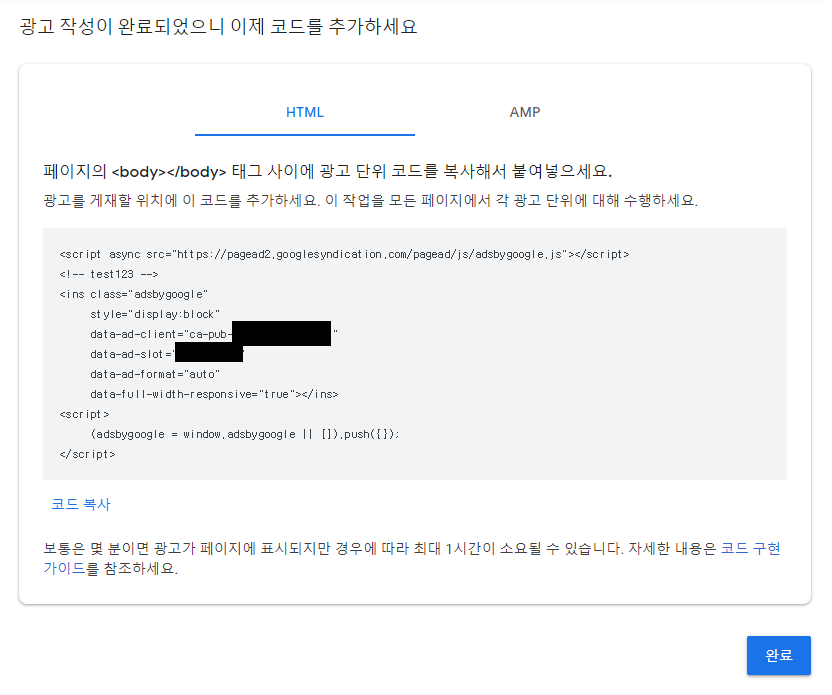Click the closing </script> tag line
This screenshot has height=695, width=832.
click(x=88, y=455)
